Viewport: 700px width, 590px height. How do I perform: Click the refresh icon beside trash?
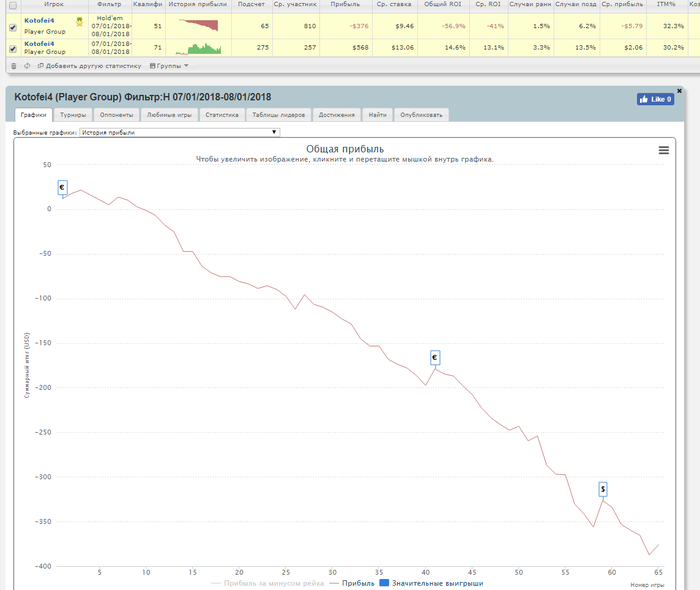coord(27,66)
